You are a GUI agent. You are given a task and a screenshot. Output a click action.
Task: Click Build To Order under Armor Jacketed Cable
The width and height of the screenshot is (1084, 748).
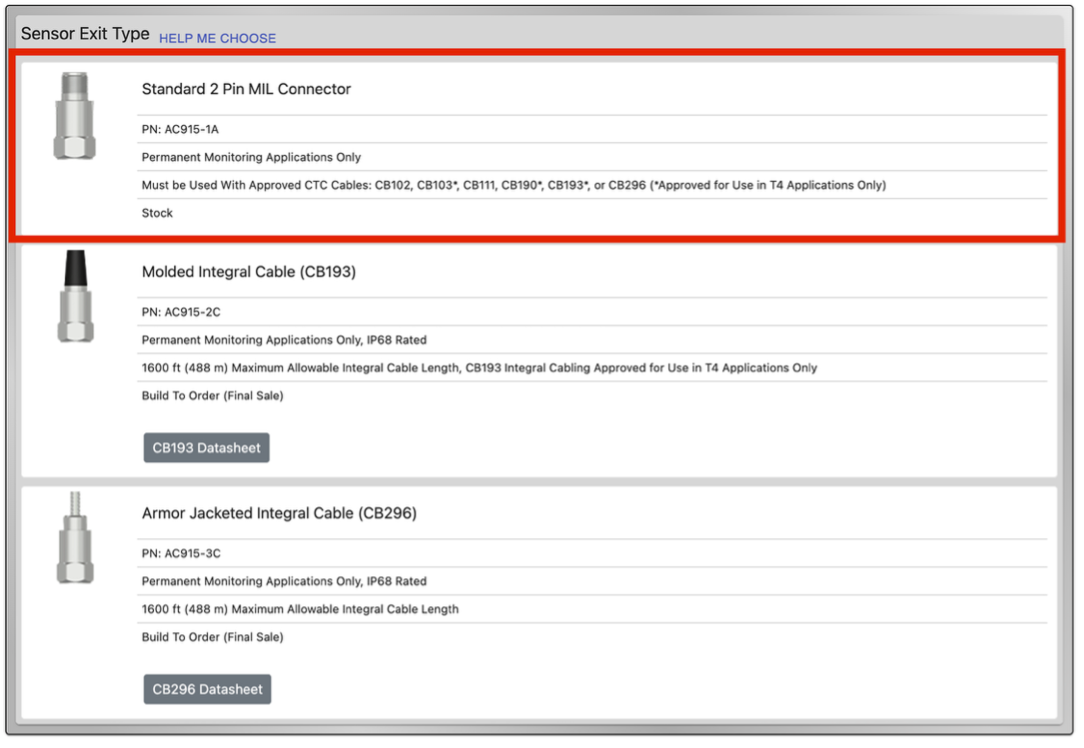point(212,637)
